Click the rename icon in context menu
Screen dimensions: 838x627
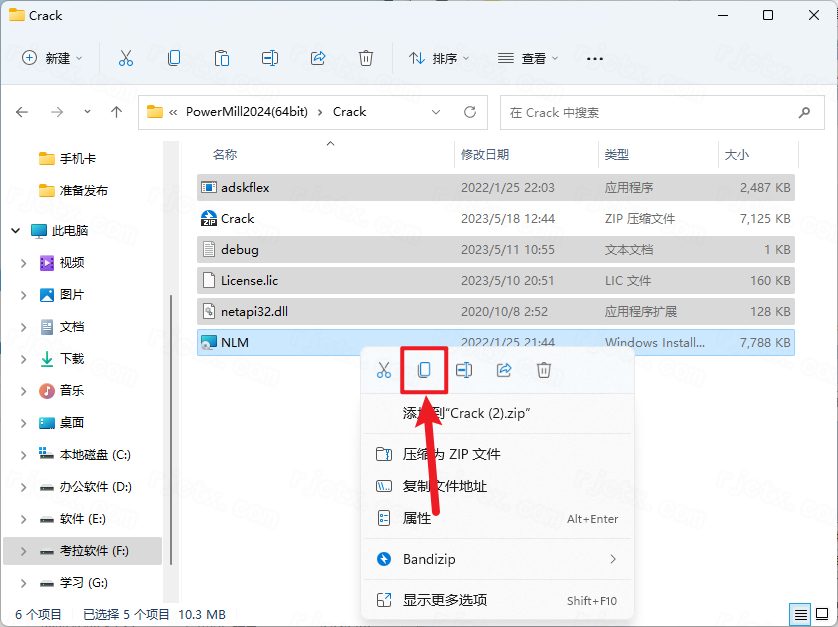pyautogui.click(x=464, y=370)
